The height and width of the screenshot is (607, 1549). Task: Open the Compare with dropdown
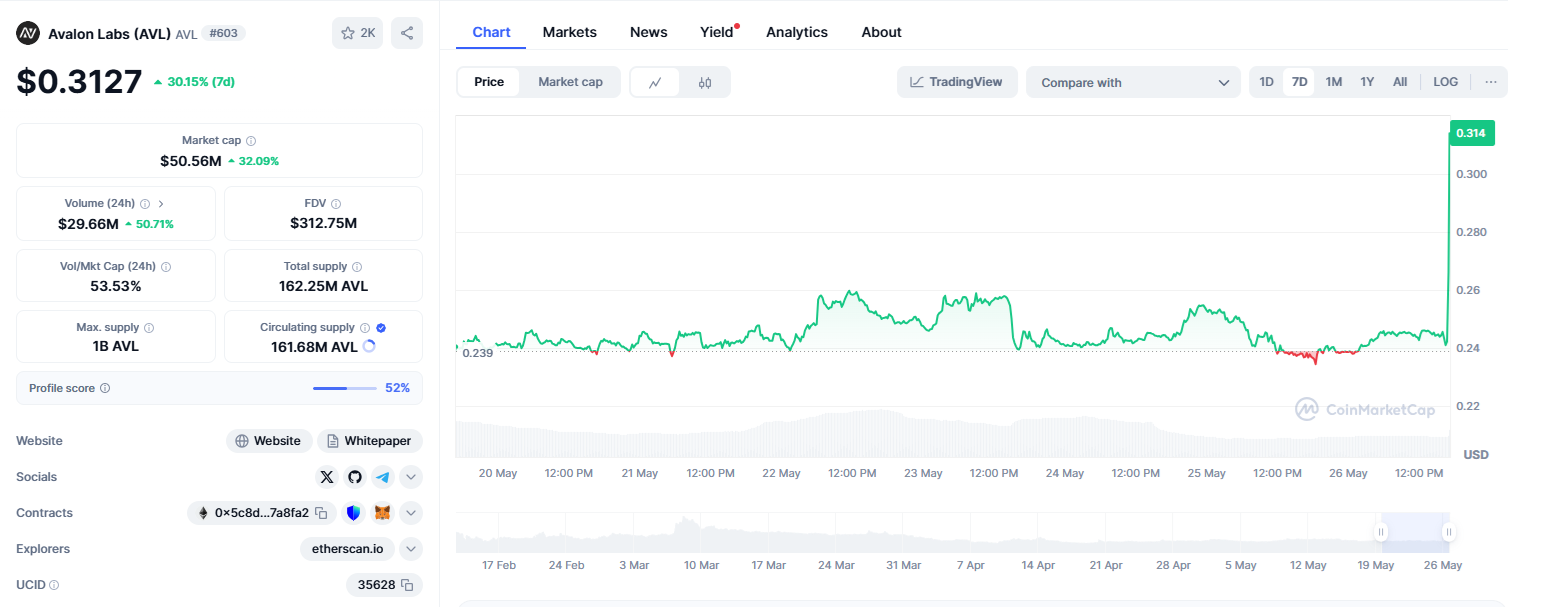click(1133, 82)
